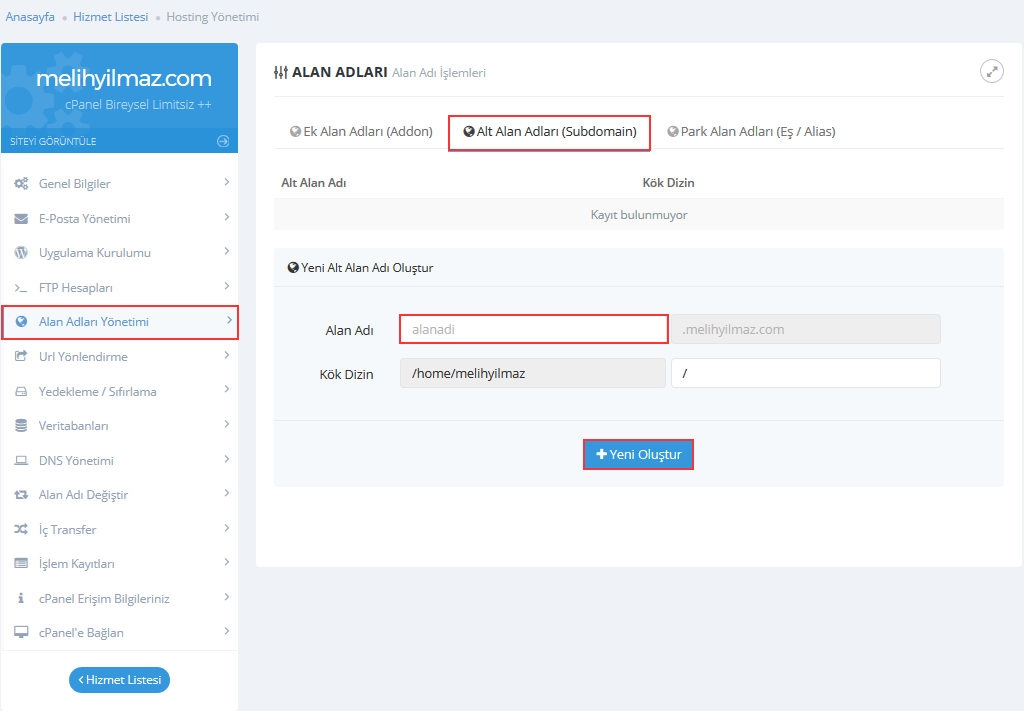Click the Kök Dizin path input field
This screenshot has width=1024, height=711.
coord(805,373)
